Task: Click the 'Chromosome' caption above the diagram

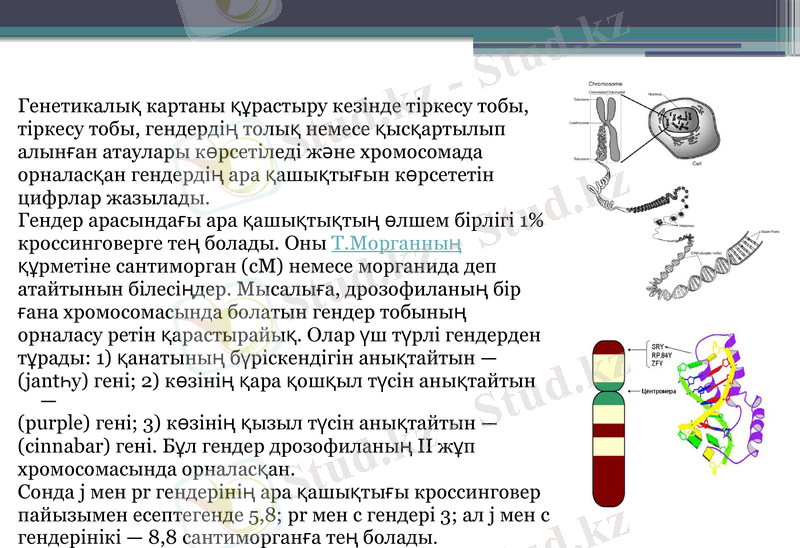Action: pos(606,84)
